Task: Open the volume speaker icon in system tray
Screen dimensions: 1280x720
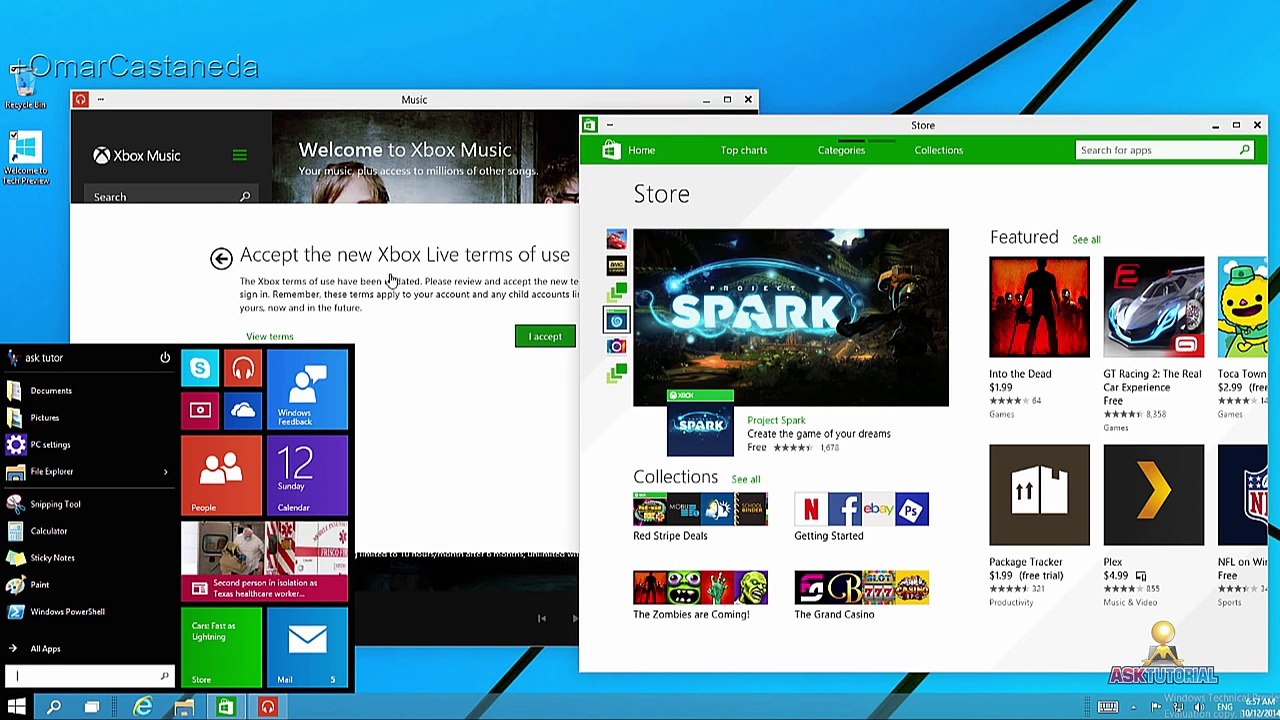Action: (x=1200, y=707)
